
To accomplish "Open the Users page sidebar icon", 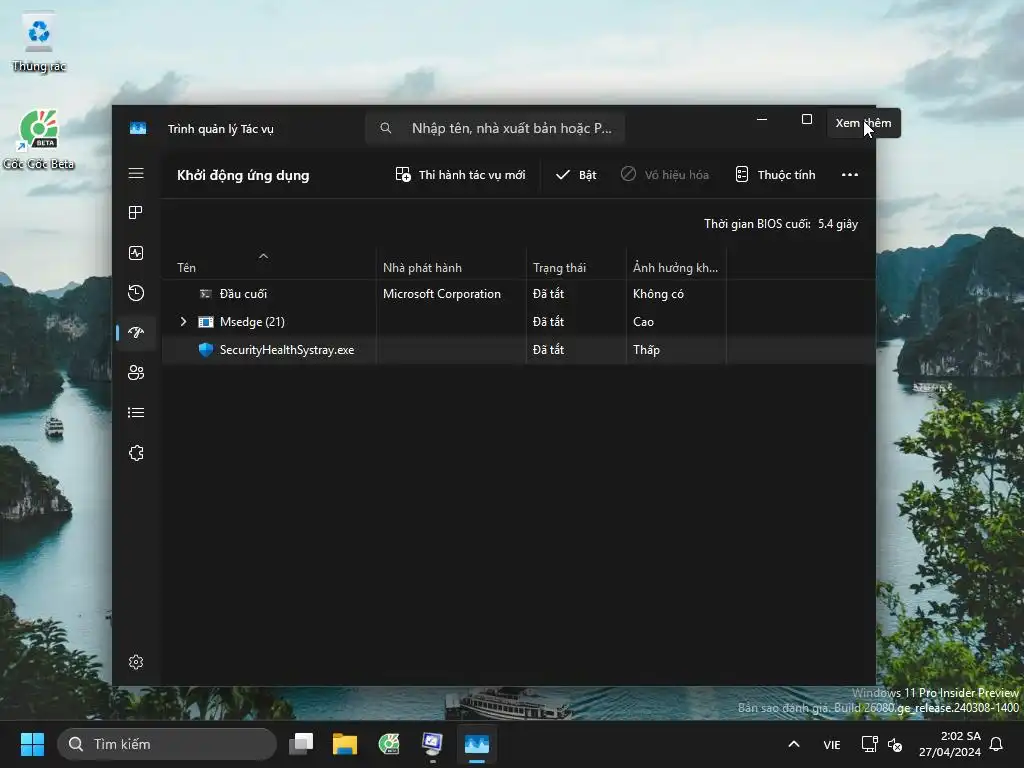I will tap(136, 373).
